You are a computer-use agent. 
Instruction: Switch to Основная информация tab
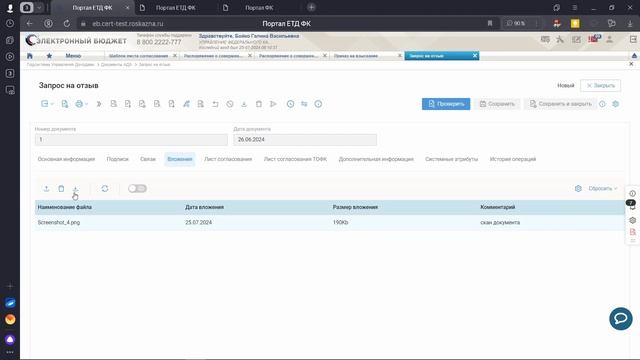click(x=66, y=159)
